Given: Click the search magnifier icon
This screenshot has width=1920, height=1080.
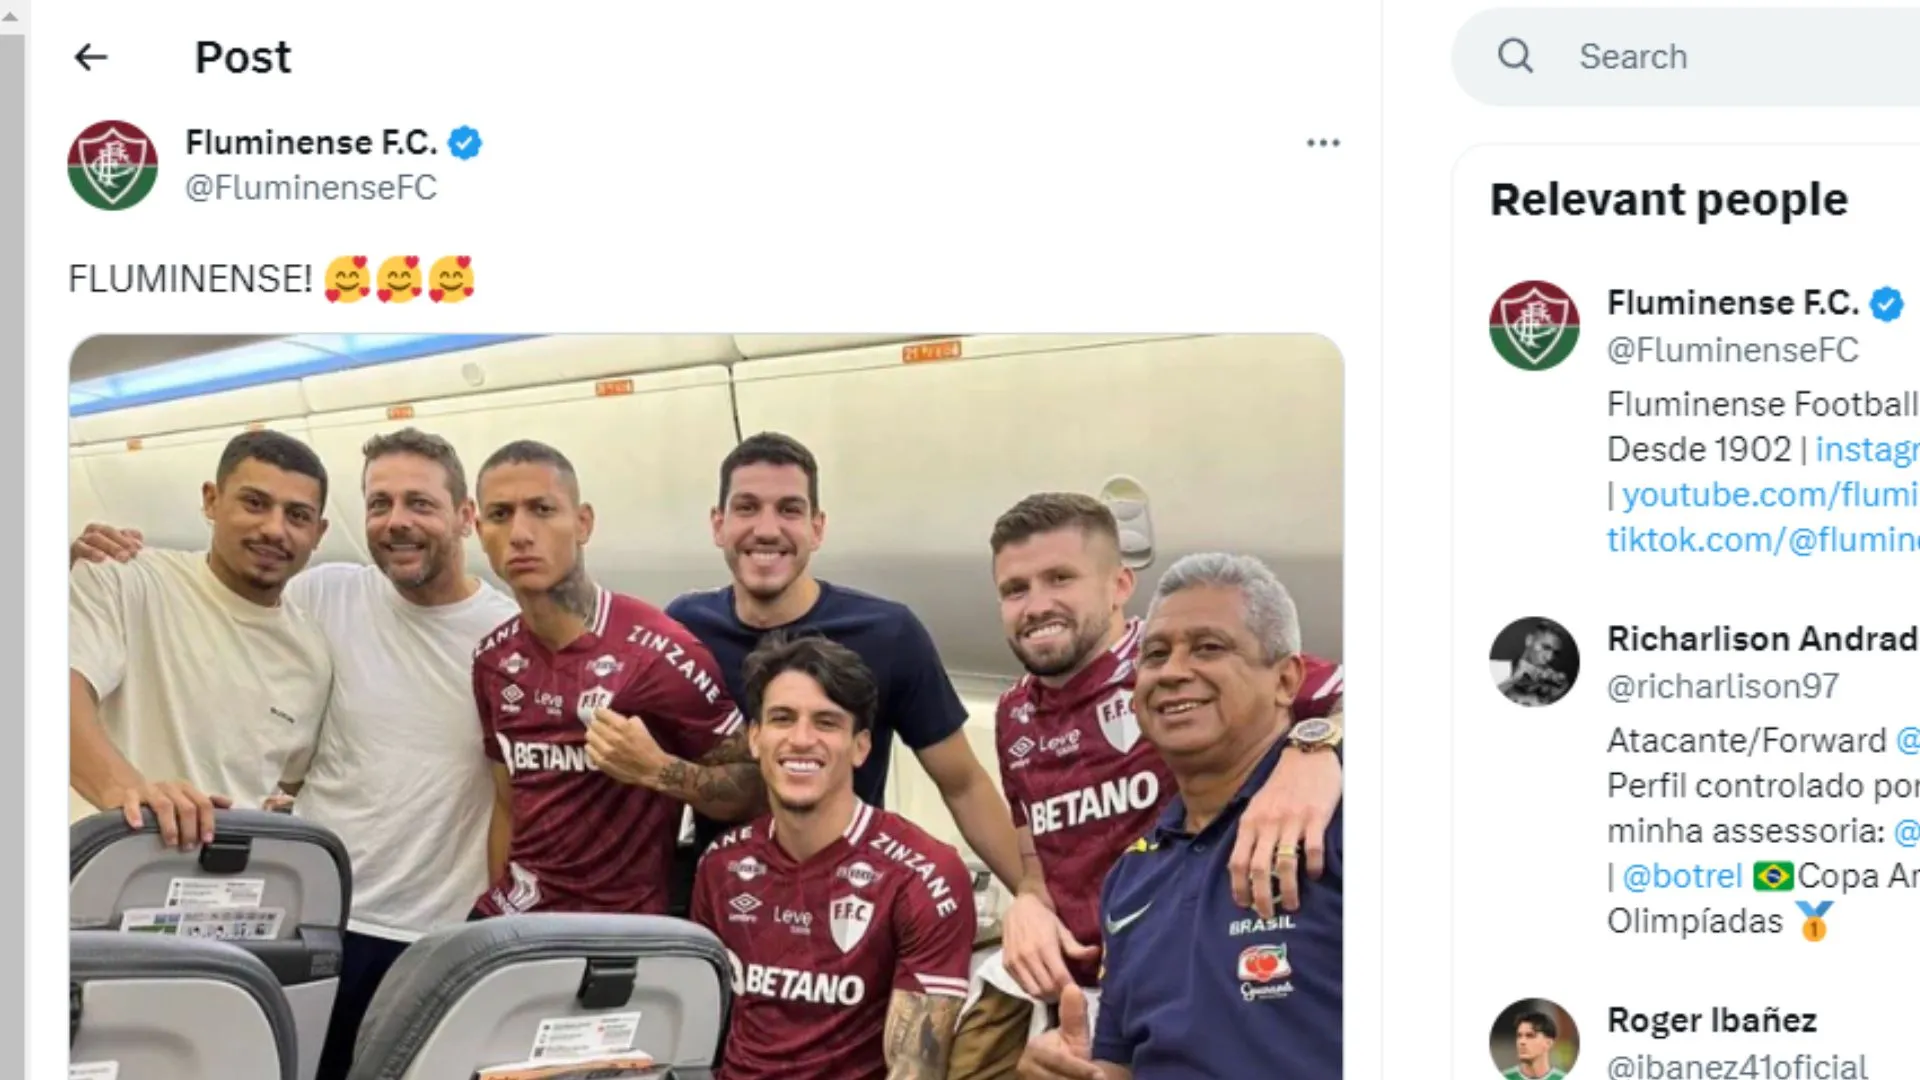Looking at the screenshot, I should (x=1515, y=56).
